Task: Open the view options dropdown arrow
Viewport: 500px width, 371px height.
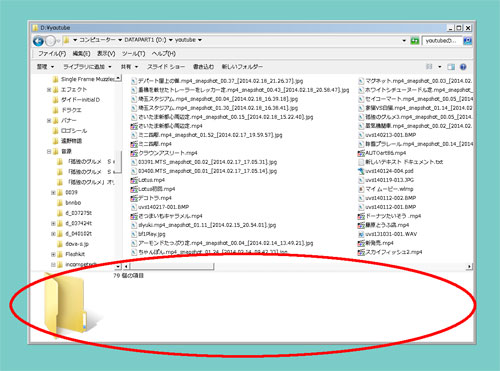Action: pyautogui.click(x=440, y=67)
